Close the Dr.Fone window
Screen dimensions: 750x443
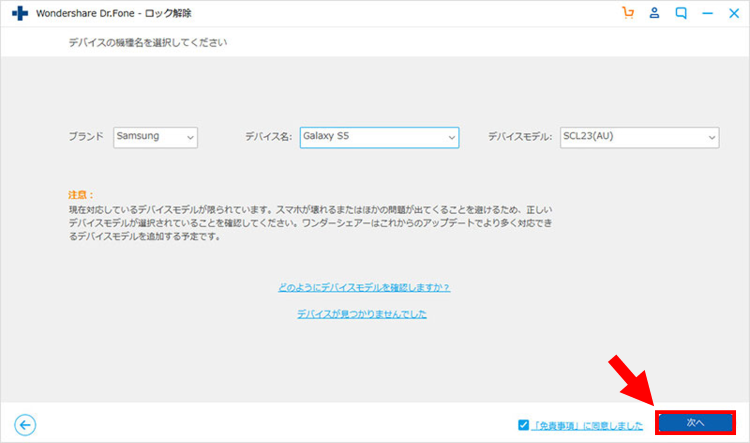734,13
